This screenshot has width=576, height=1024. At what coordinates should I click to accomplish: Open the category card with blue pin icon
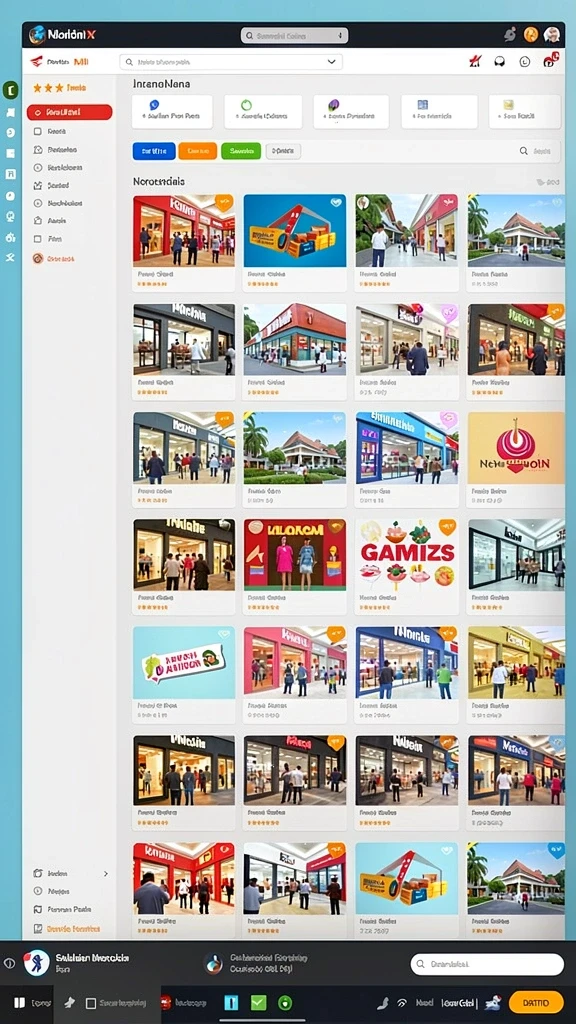[172, 111]
